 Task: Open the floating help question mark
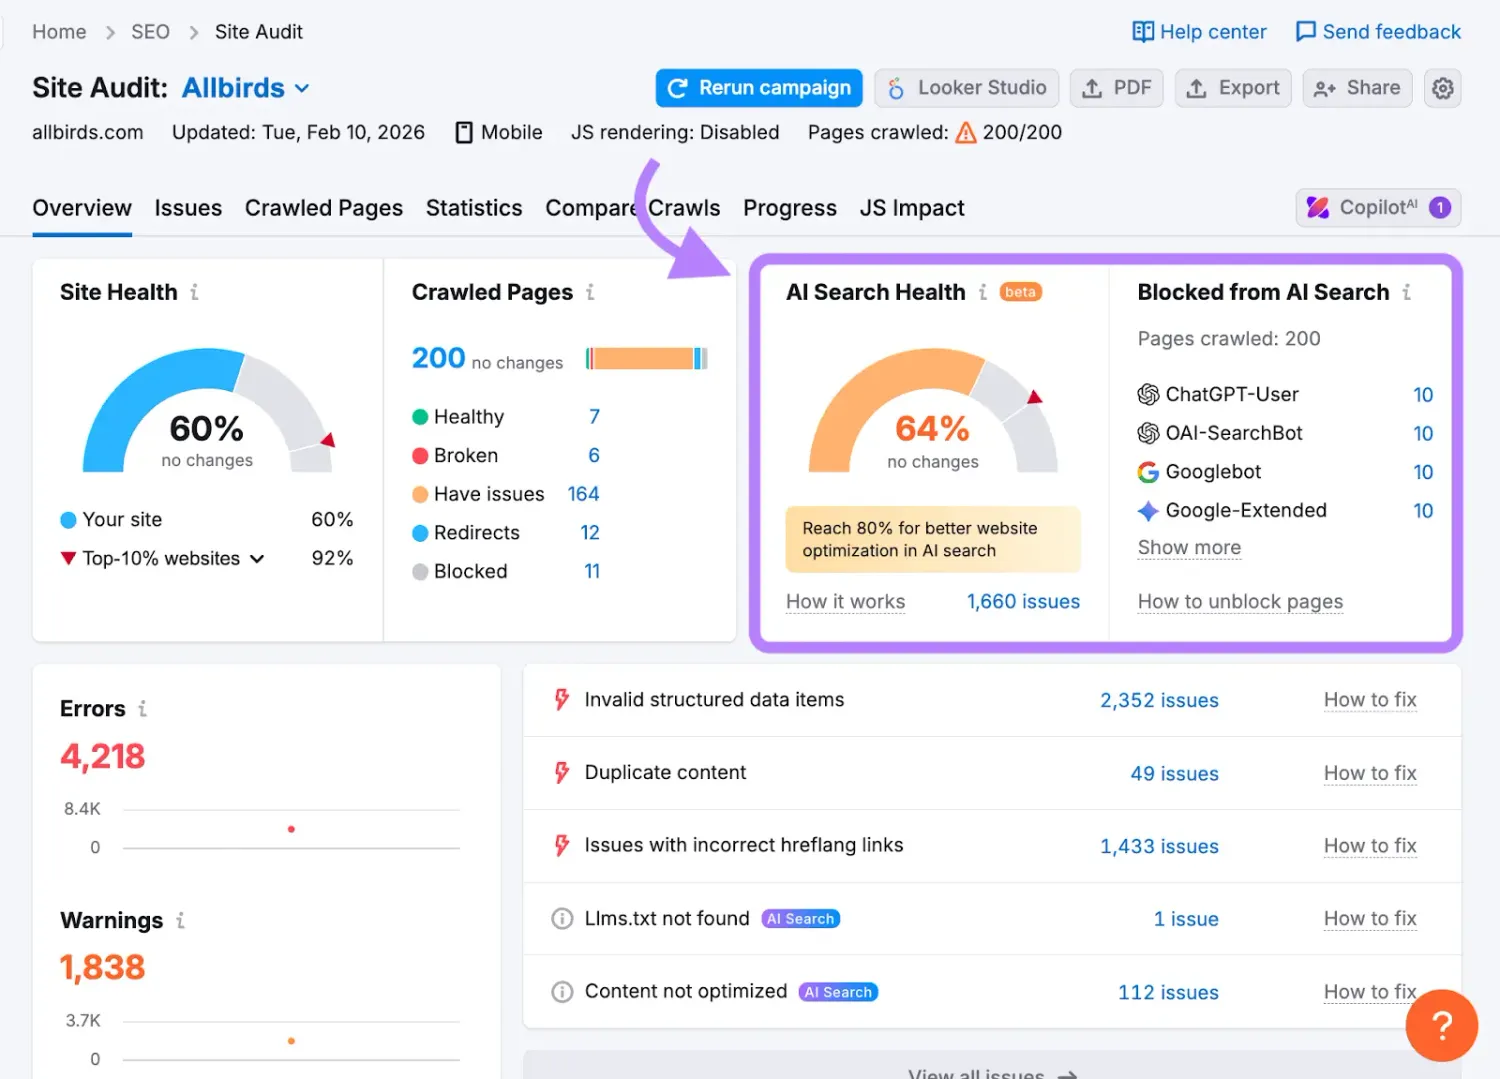point(1441,1025)
